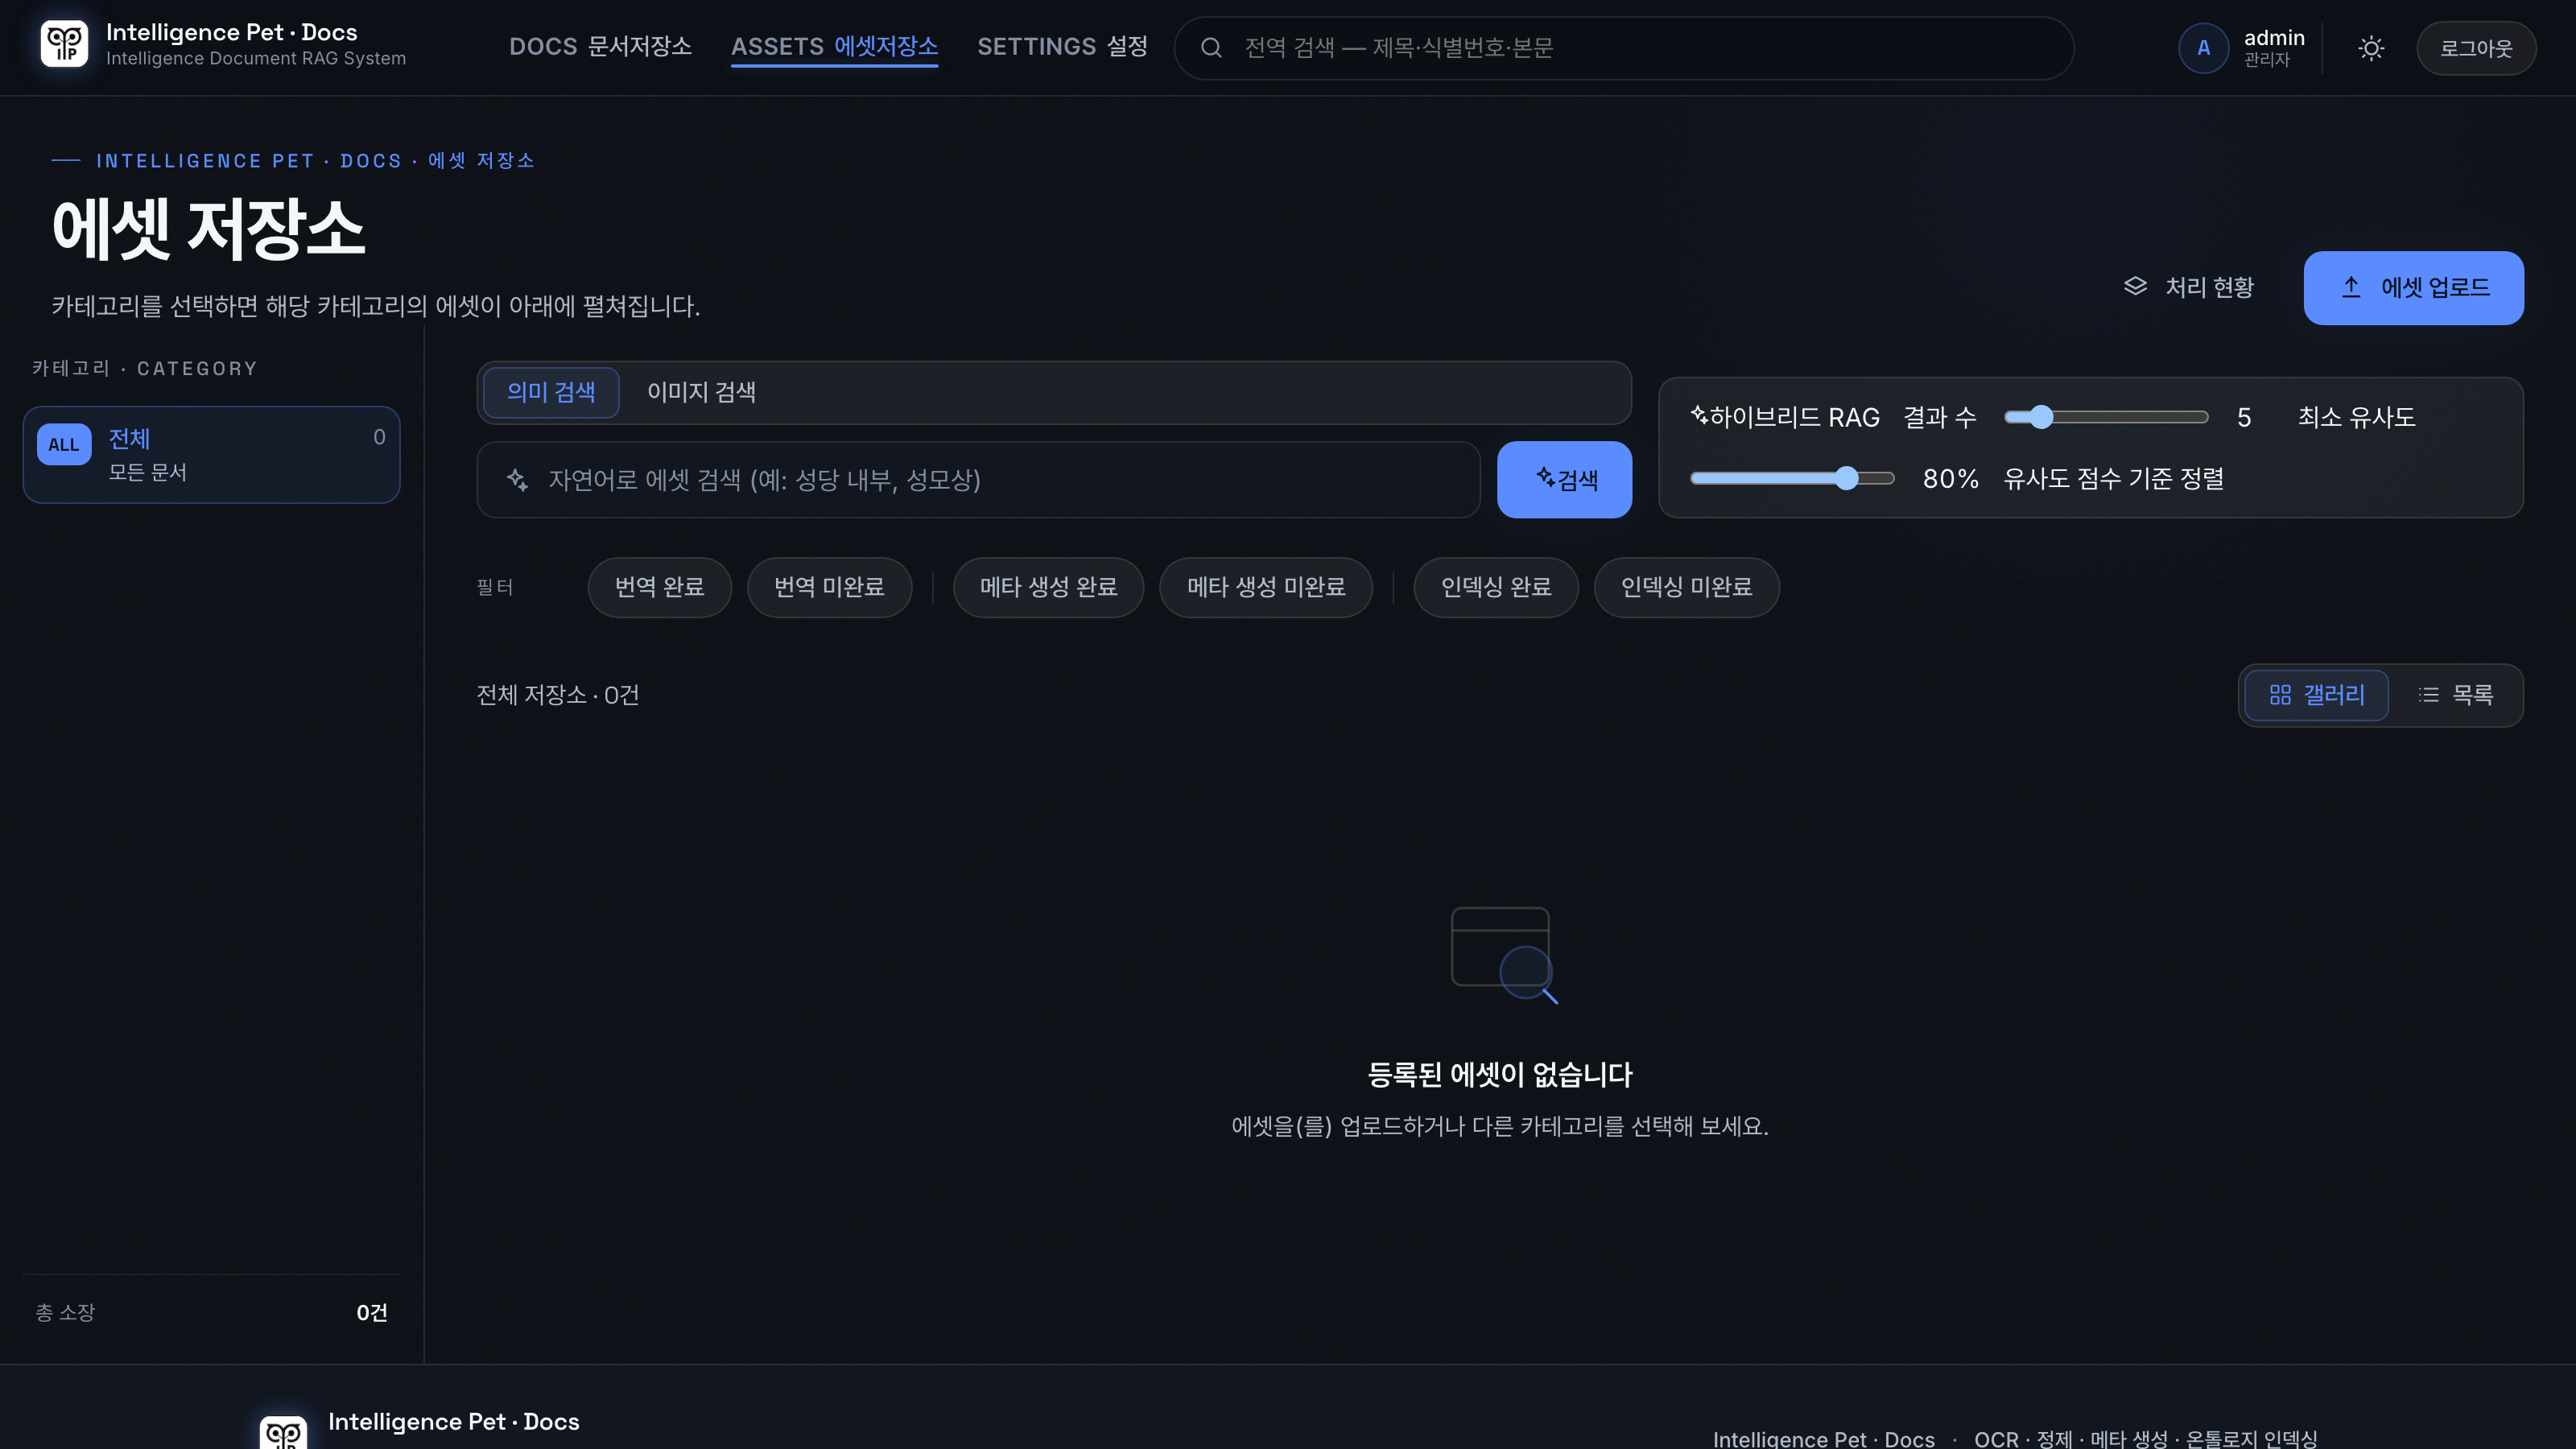The width and height of the screenshot is (2576, 1449).
Task: Open ASSETS 에셋저장소 tab
Action: click(x=834, y=47)
